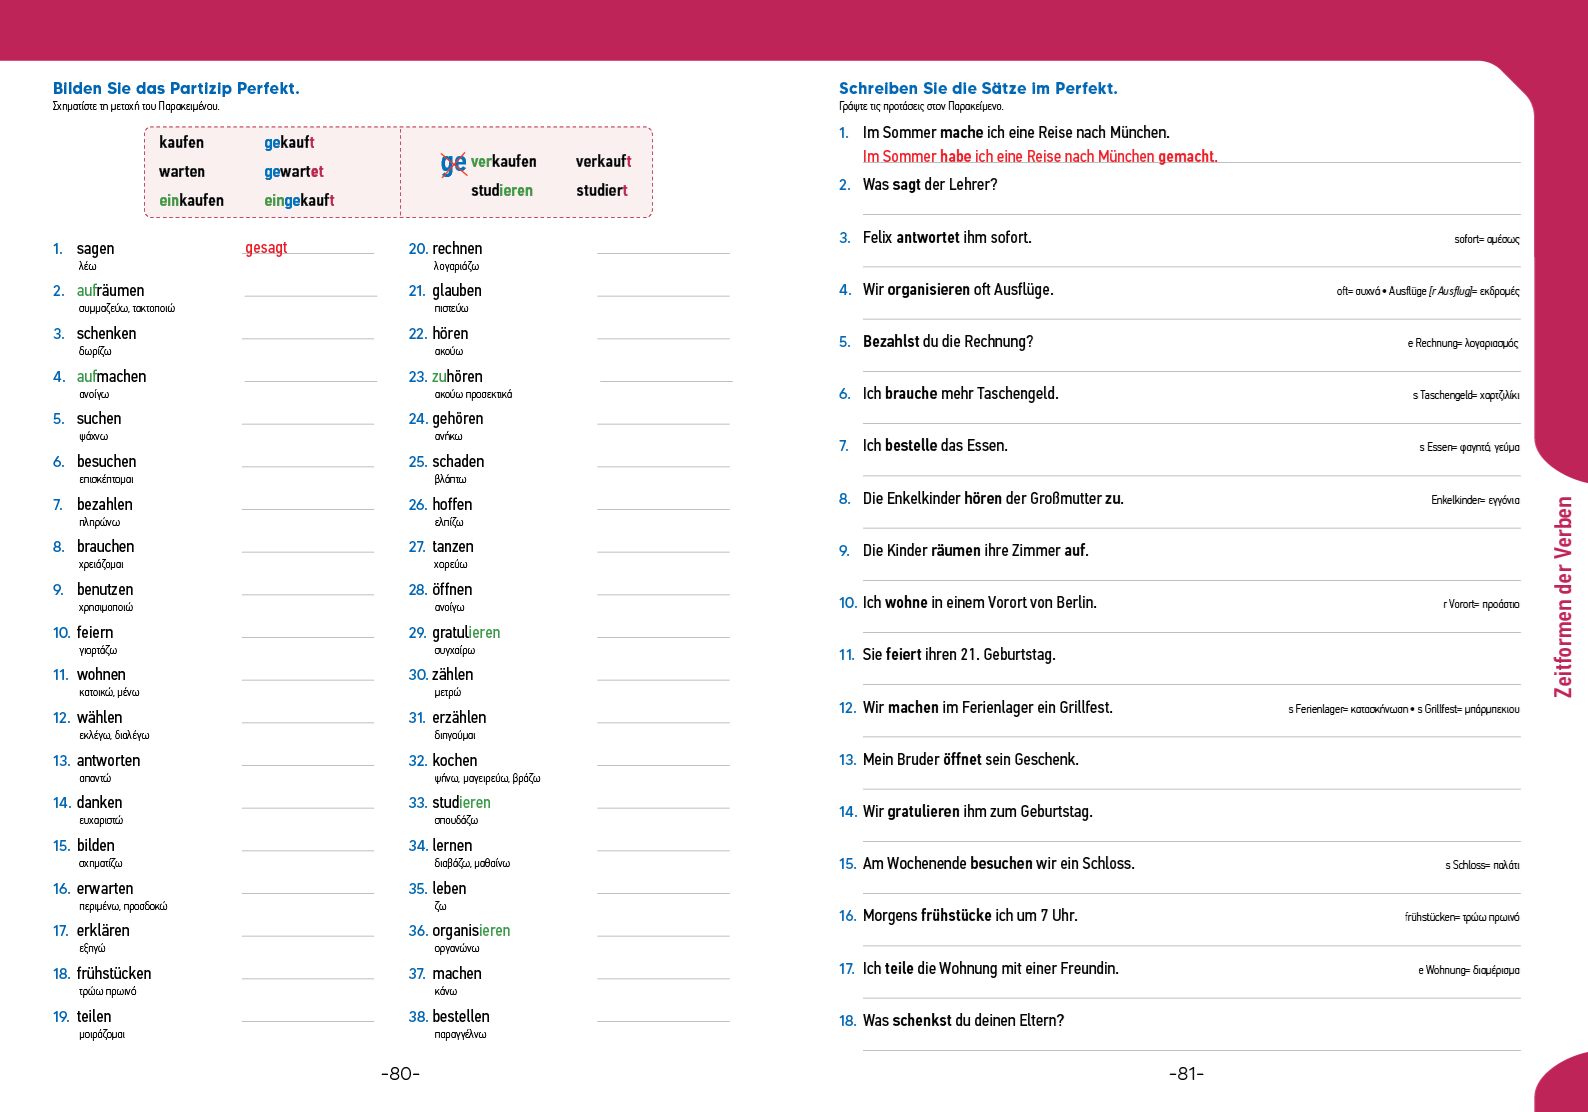This screenshot has width=1588, height=1112.
Task: Click page number -80- at bottom
Action: [400, 1074]
